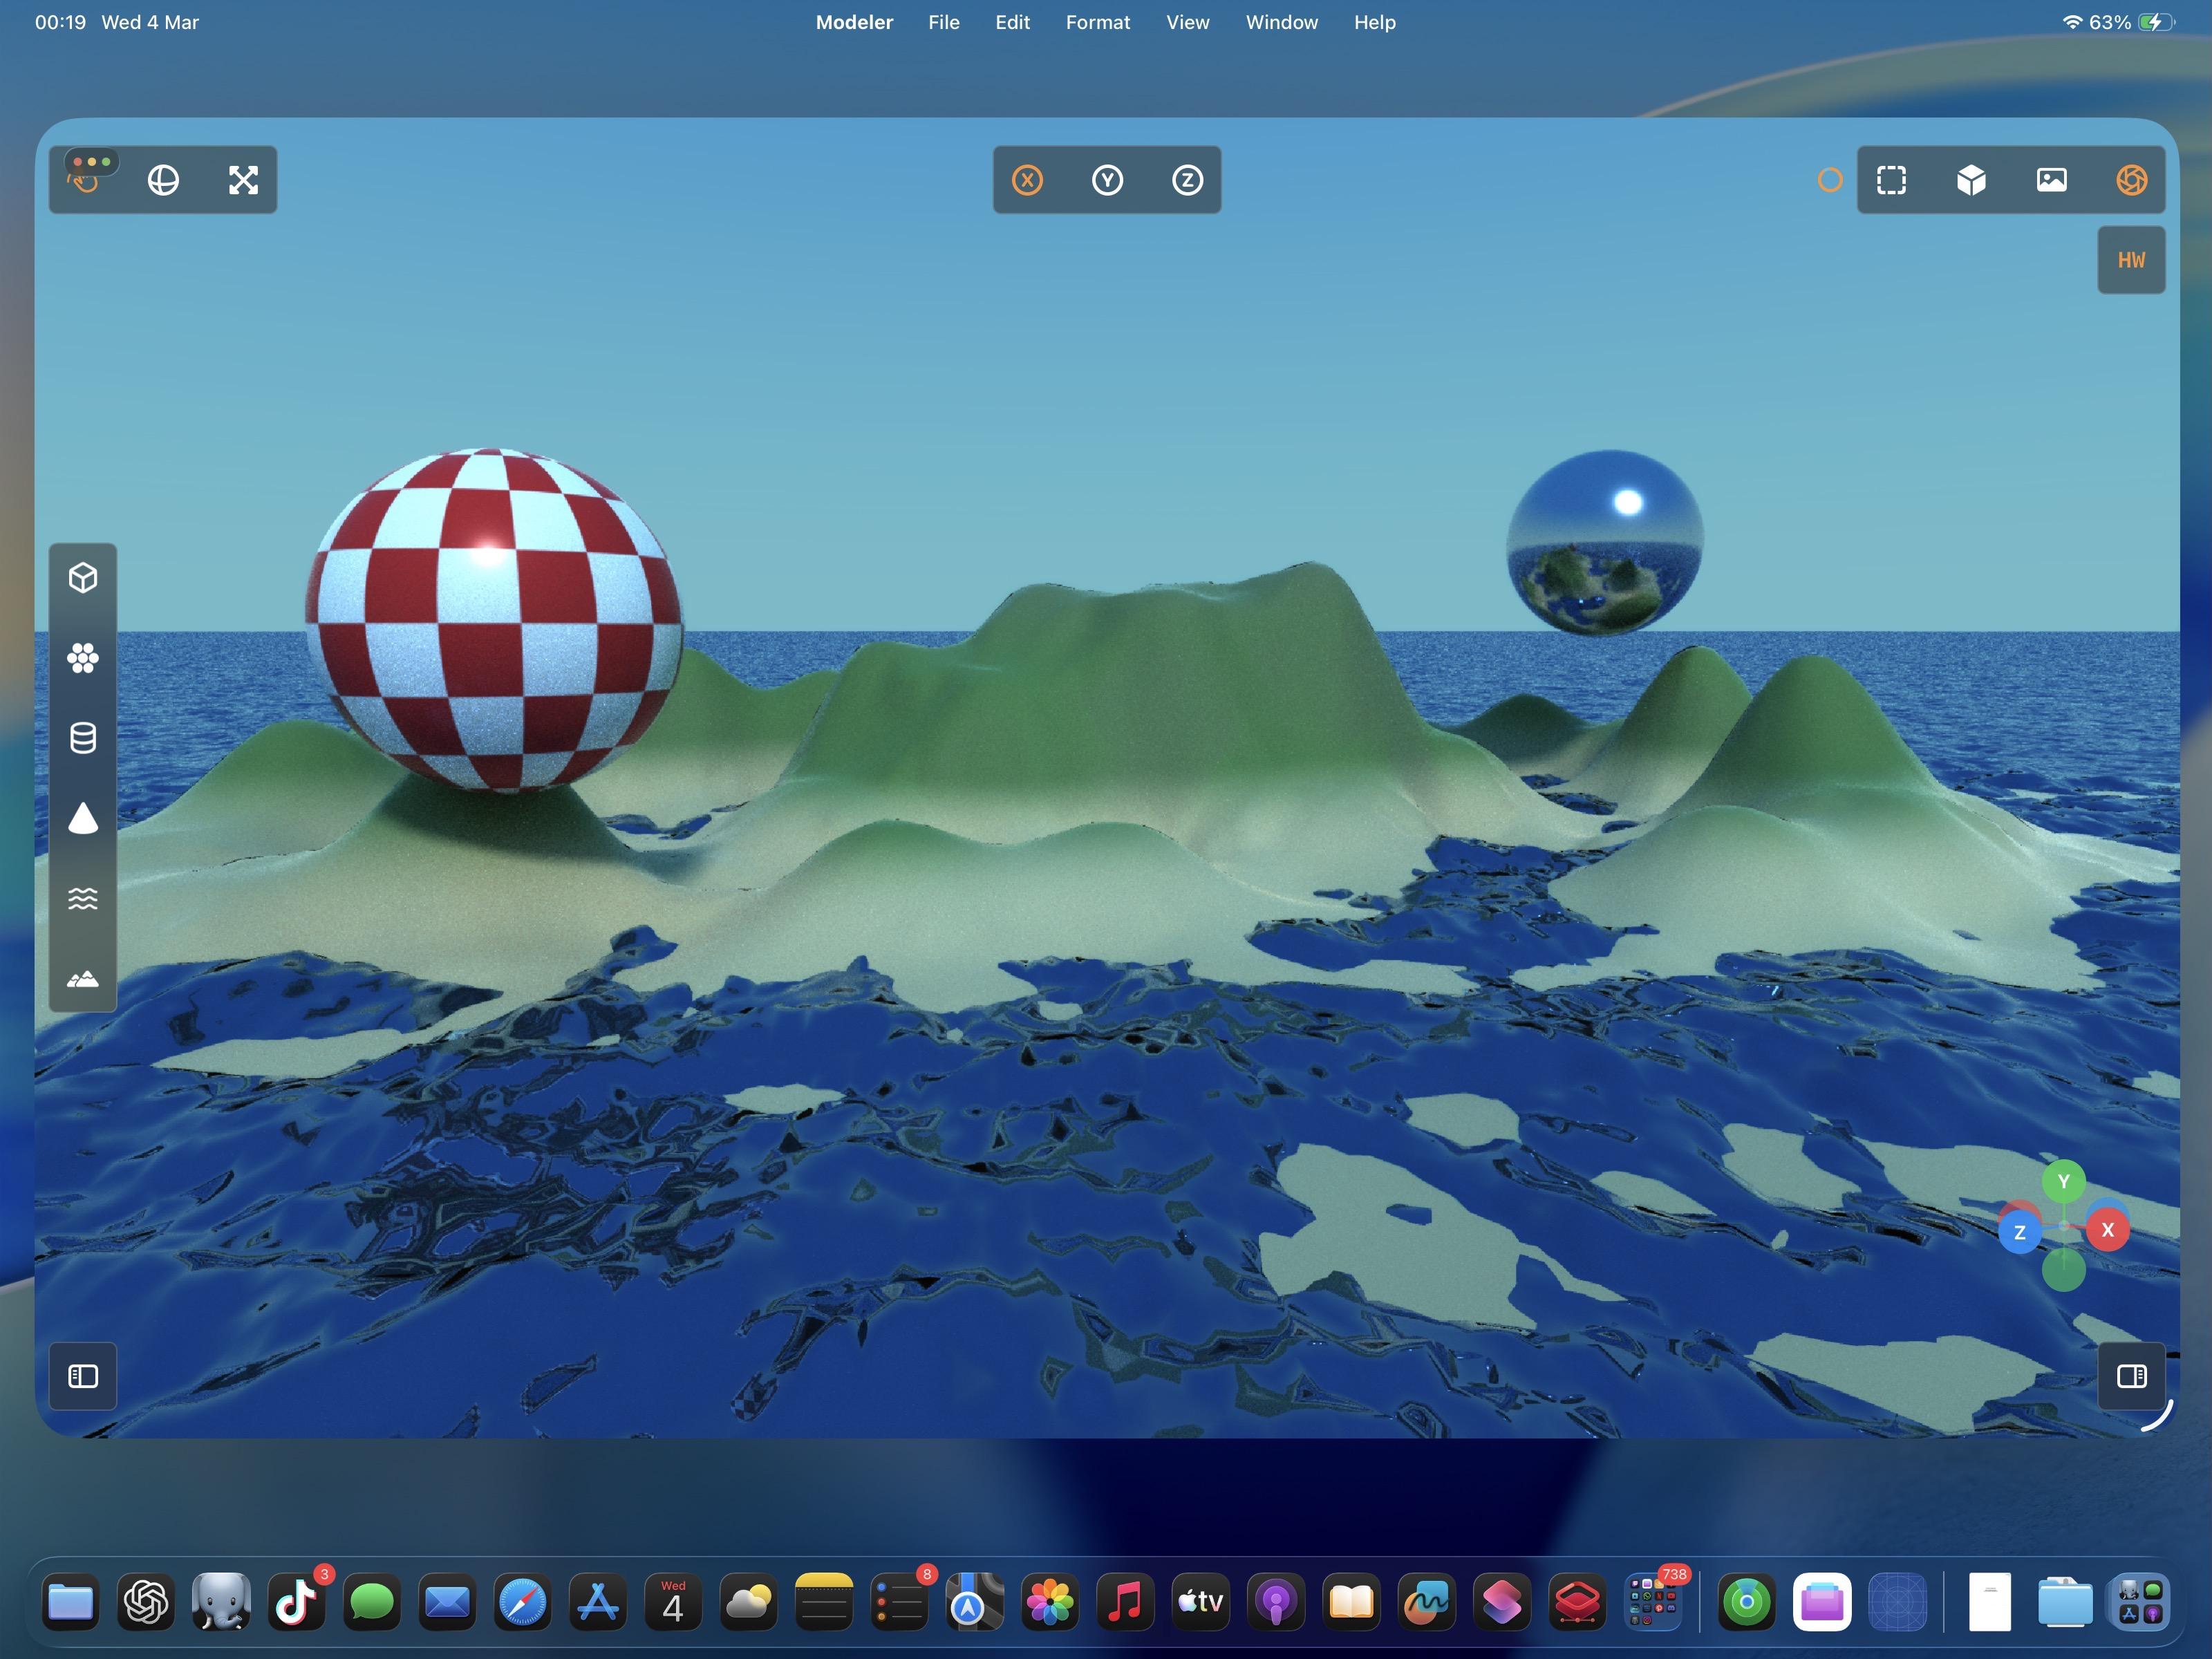Select the dashed-rectangle selection tool
Screen dimensions: 2212x1659
pos(1891,180)
